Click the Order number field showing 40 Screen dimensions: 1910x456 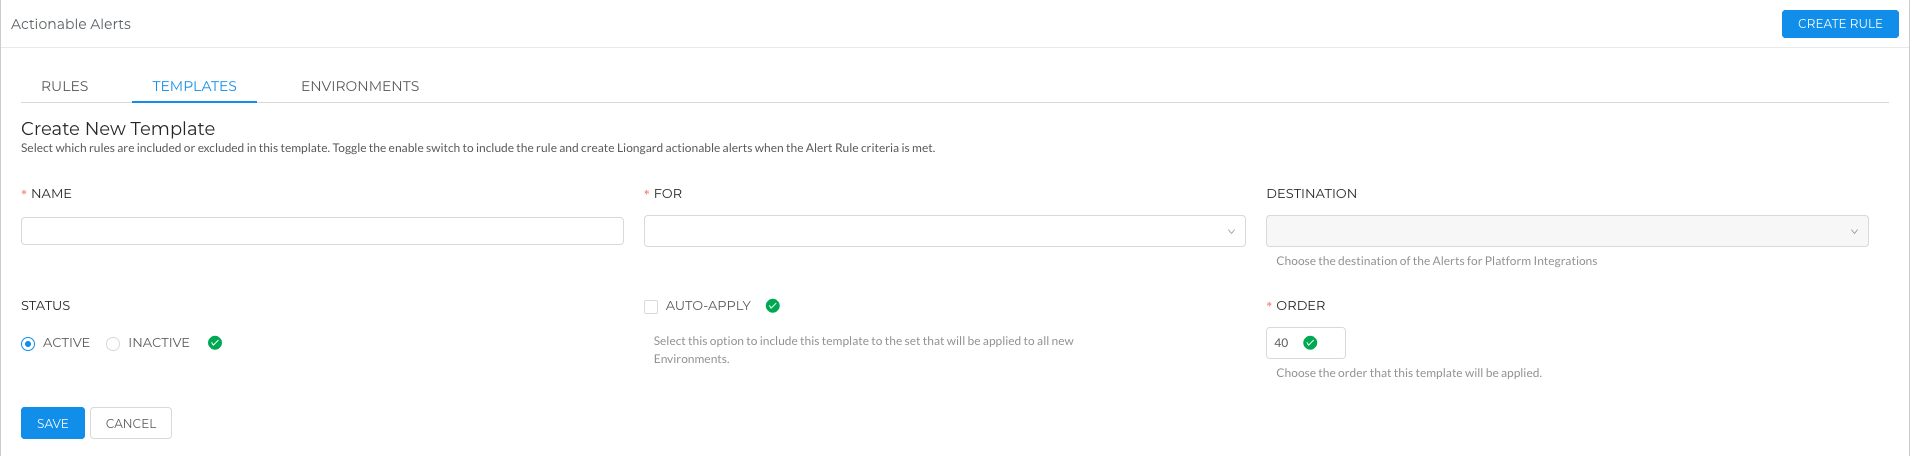[x=1305, y=343]
